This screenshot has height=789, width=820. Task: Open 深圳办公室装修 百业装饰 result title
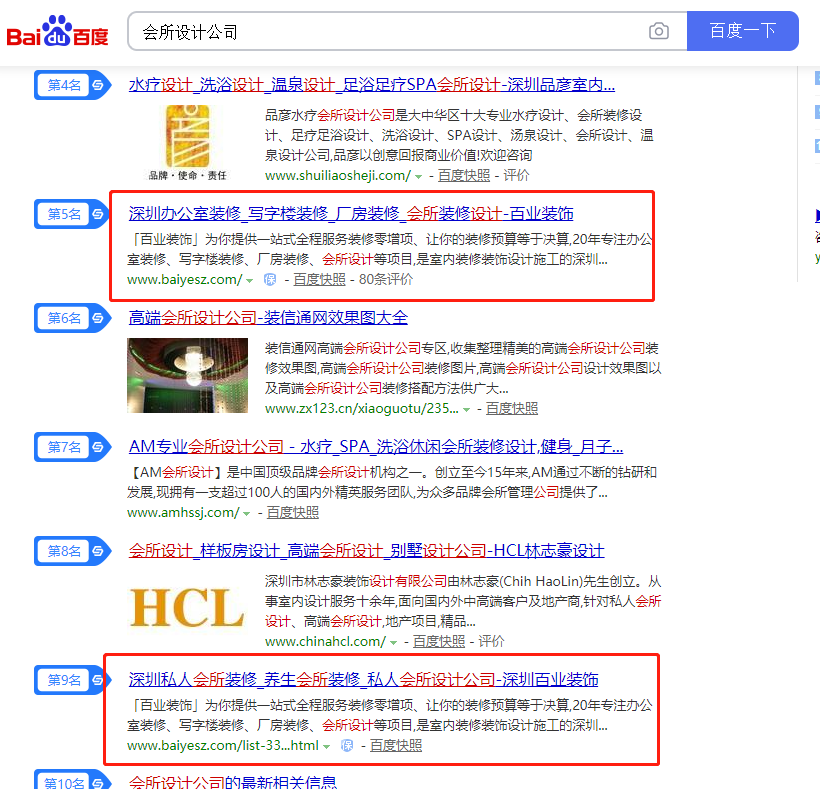(x=351, y=213)
